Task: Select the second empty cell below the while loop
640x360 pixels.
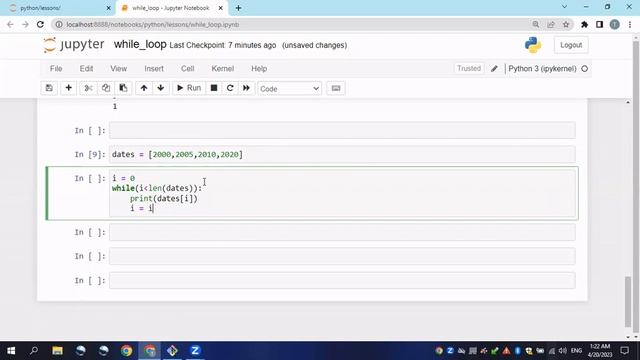Action: [x=342, y=256]
